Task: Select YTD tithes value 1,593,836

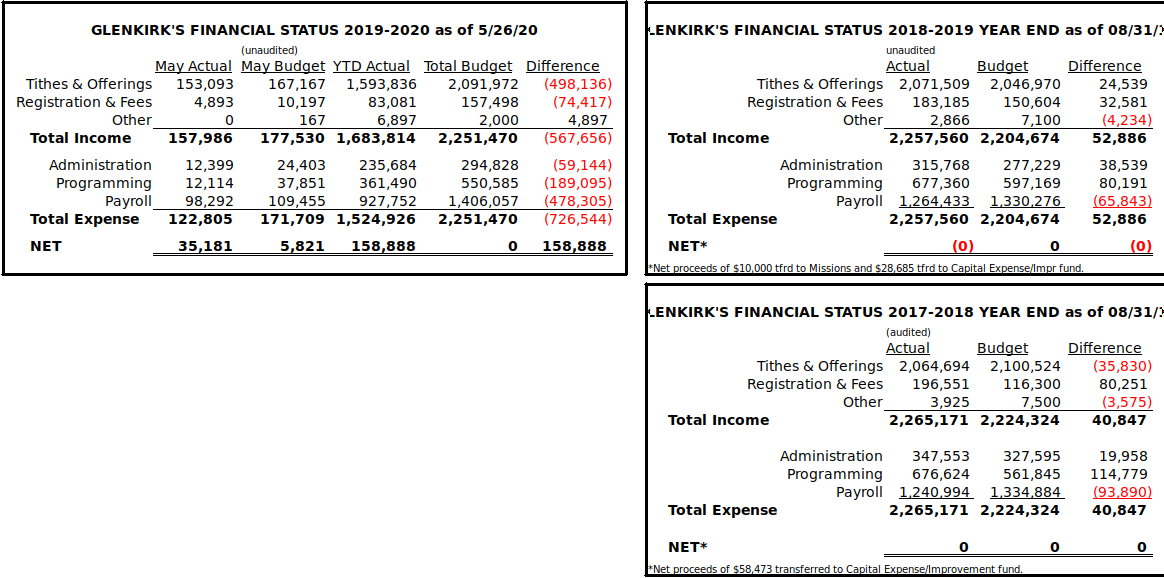Action: click(x=382, y=84)
